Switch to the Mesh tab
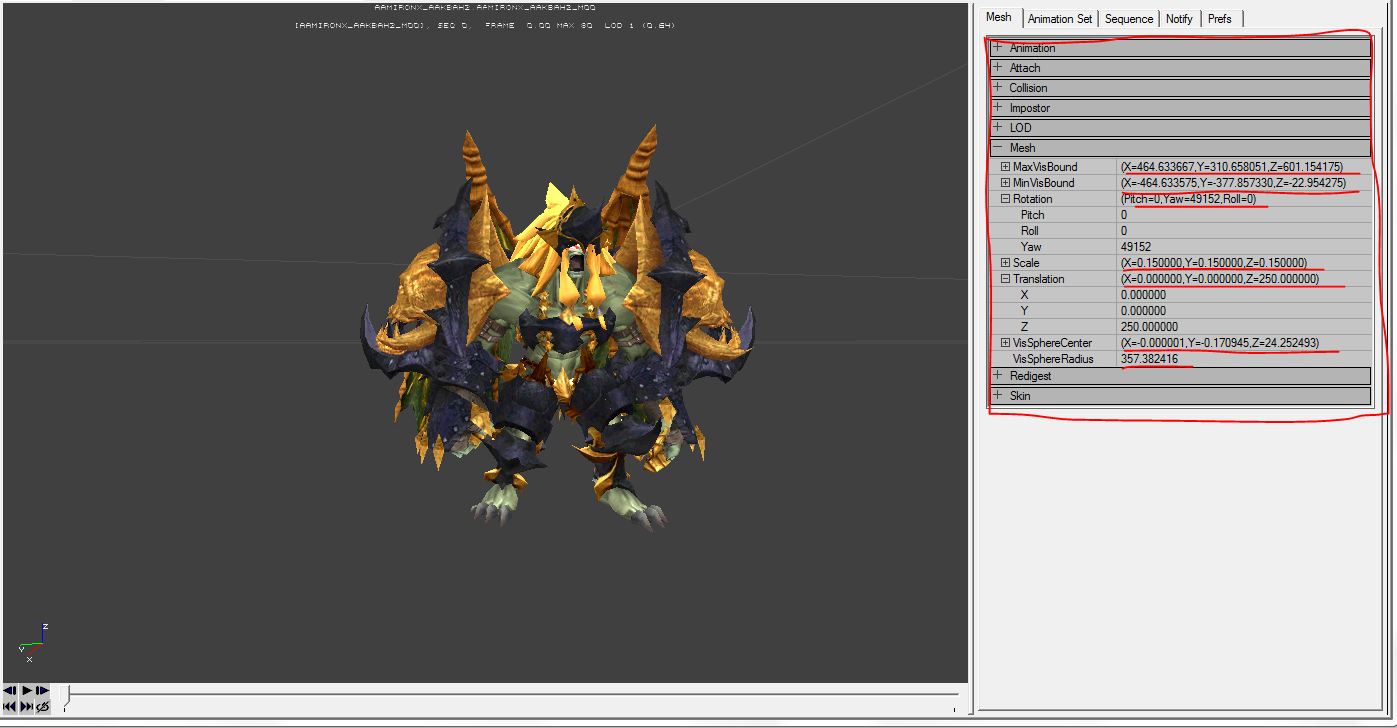The height and width of the screenshot is (728, 1397). click(x=999, y=17)
